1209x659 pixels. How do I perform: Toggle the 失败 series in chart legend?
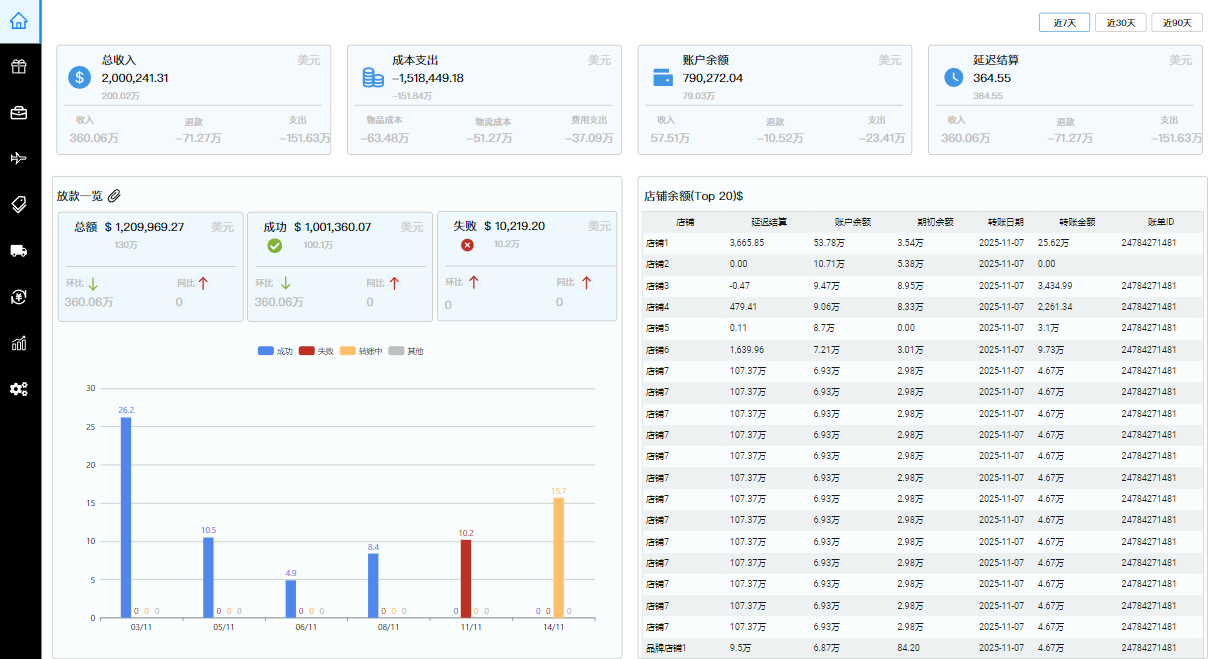(x=316, y=352)
